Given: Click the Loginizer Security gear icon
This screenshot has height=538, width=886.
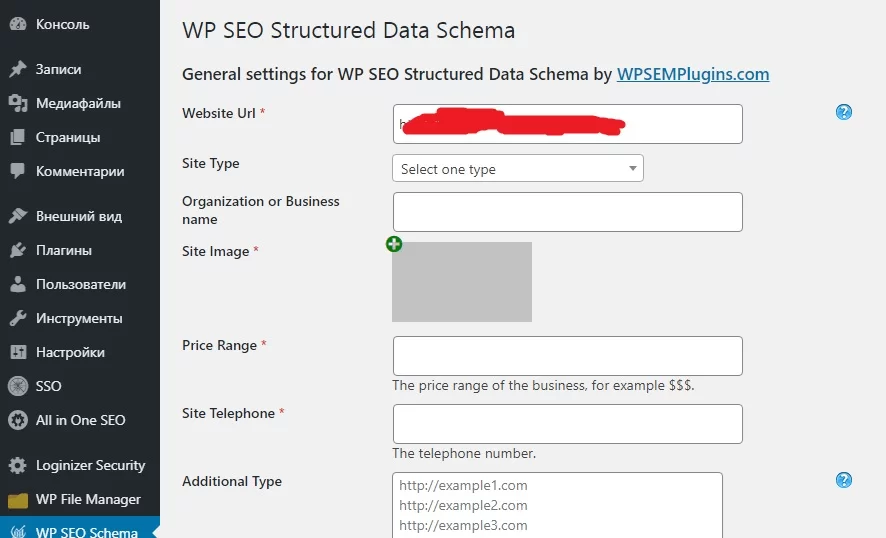Looking at the screenshot, I should click(18, 465).
